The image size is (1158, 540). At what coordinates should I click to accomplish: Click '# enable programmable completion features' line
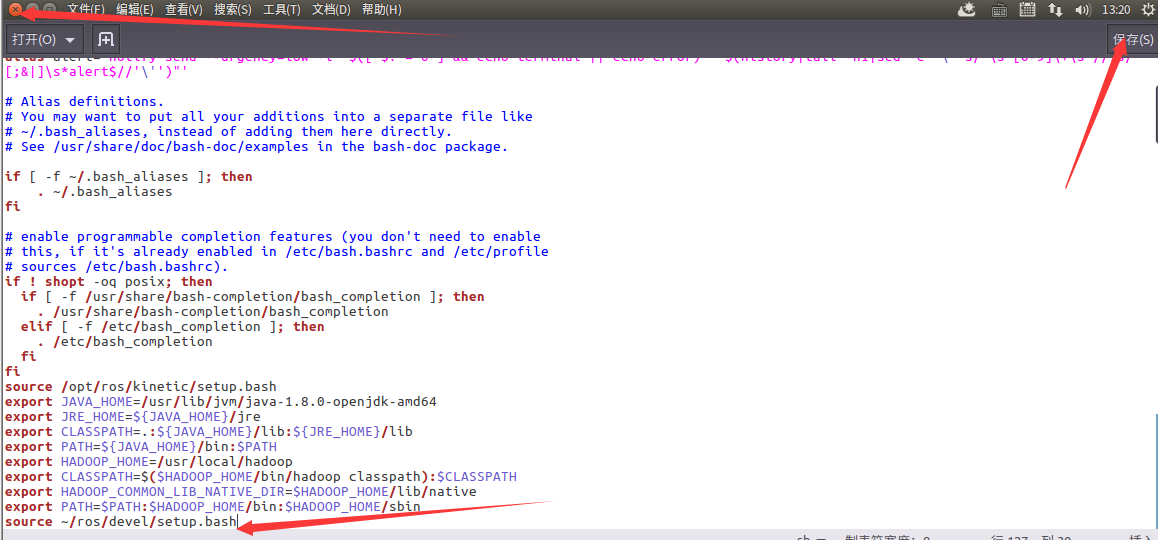[273, 236]
